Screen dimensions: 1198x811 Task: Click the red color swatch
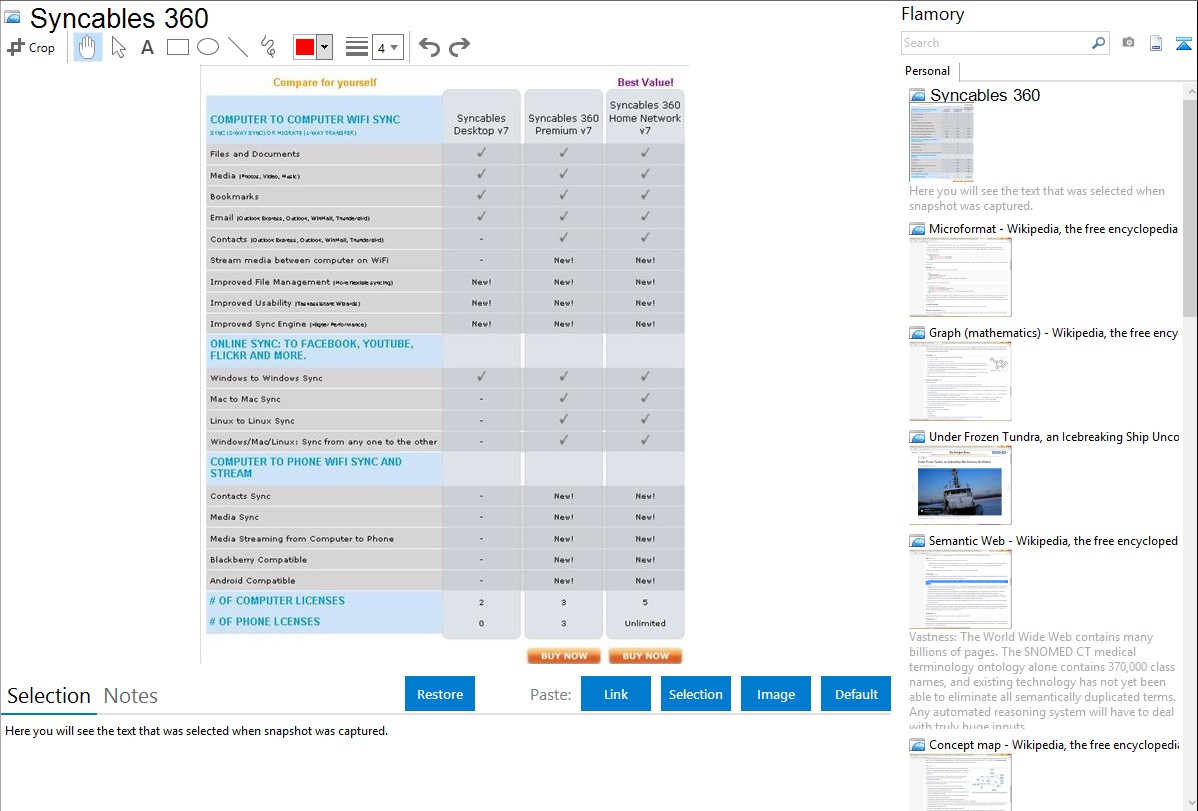(305, 47)
